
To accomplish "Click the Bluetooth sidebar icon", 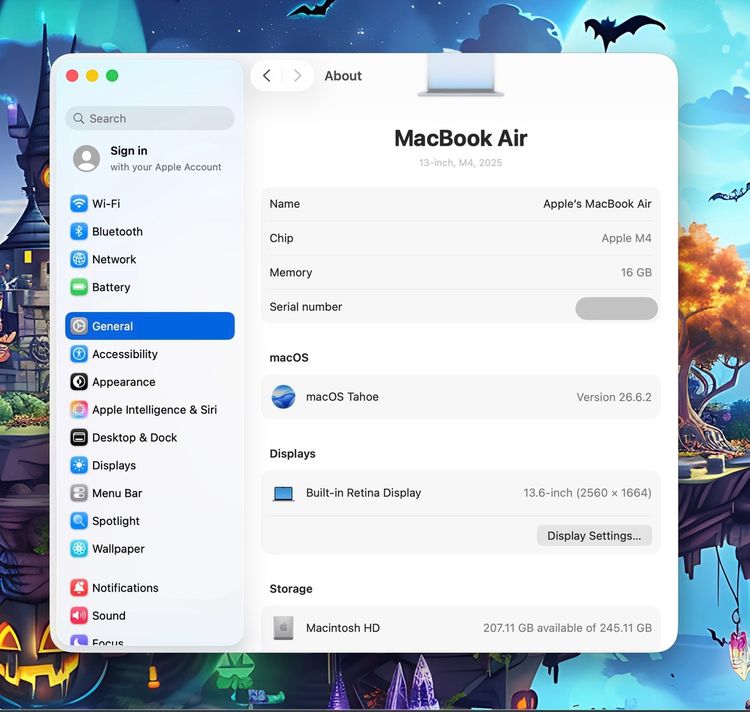I will 79,231.
